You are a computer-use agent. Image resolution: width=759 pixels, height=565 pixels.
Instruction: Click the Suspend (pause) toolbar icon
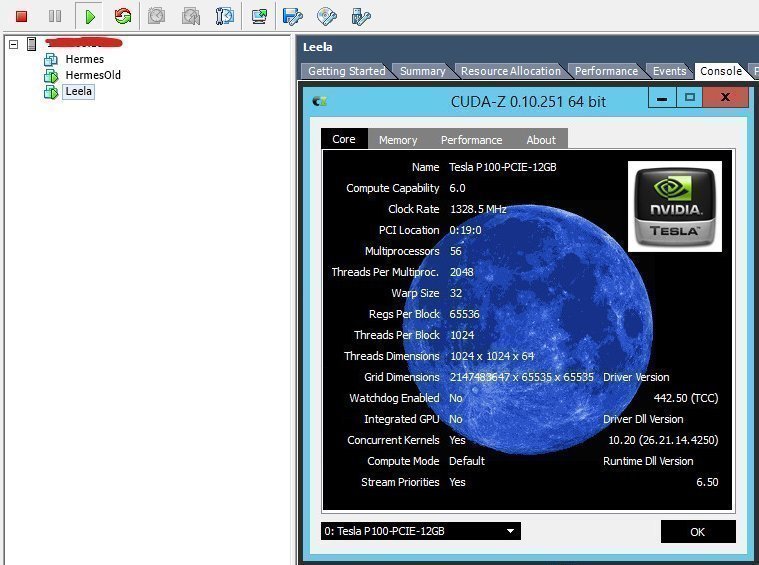coord(55,17)
